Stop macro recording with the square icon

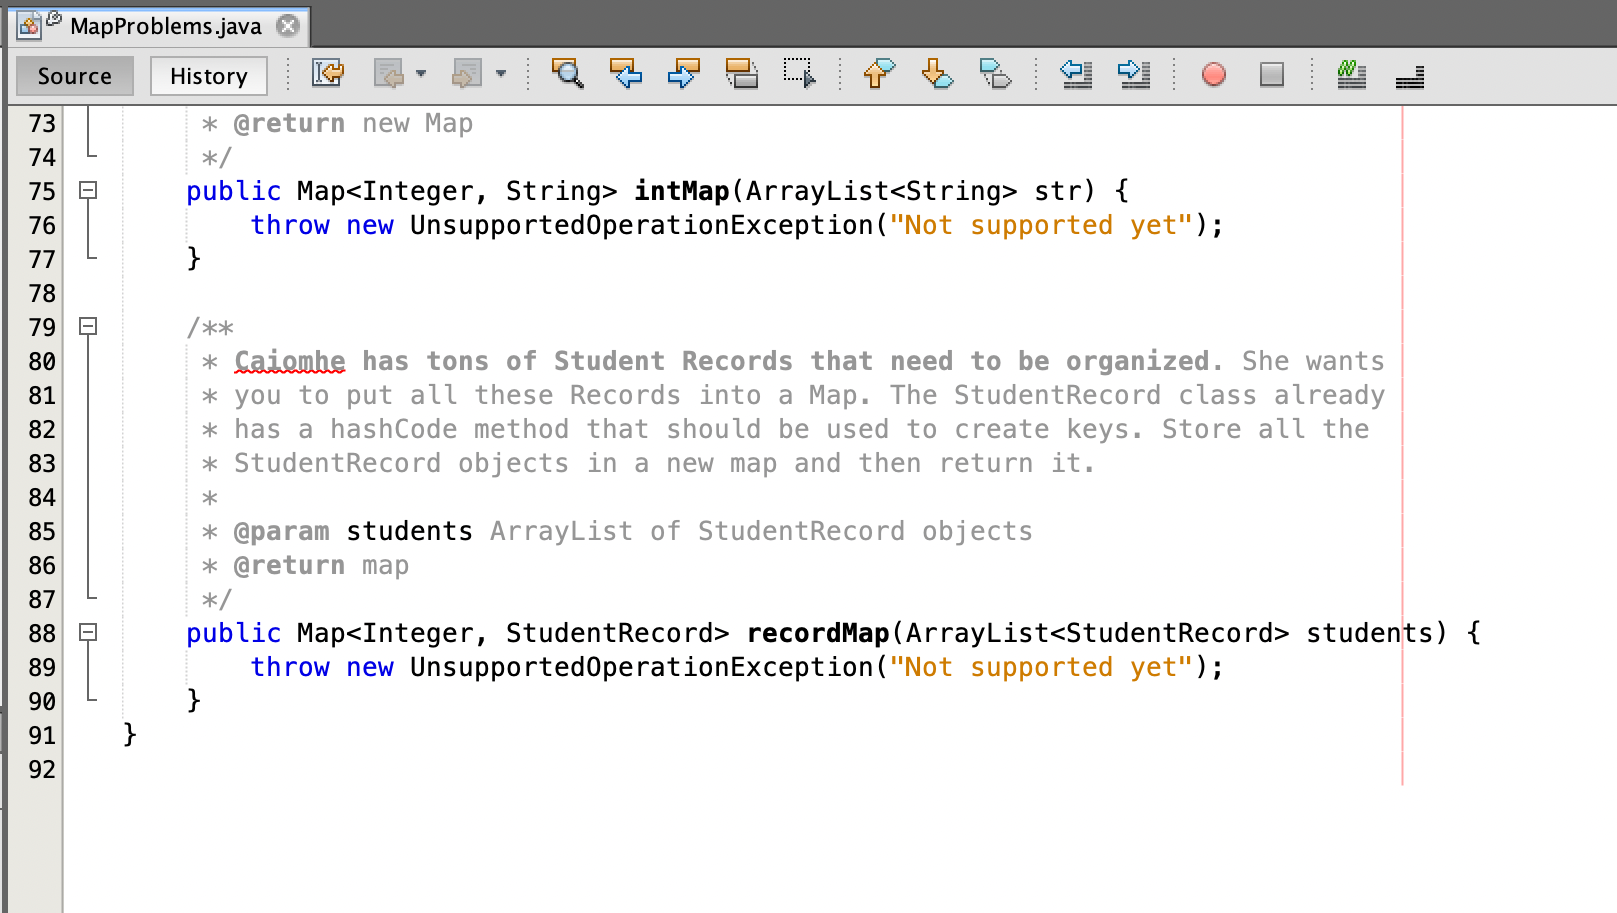[1272, 75]
